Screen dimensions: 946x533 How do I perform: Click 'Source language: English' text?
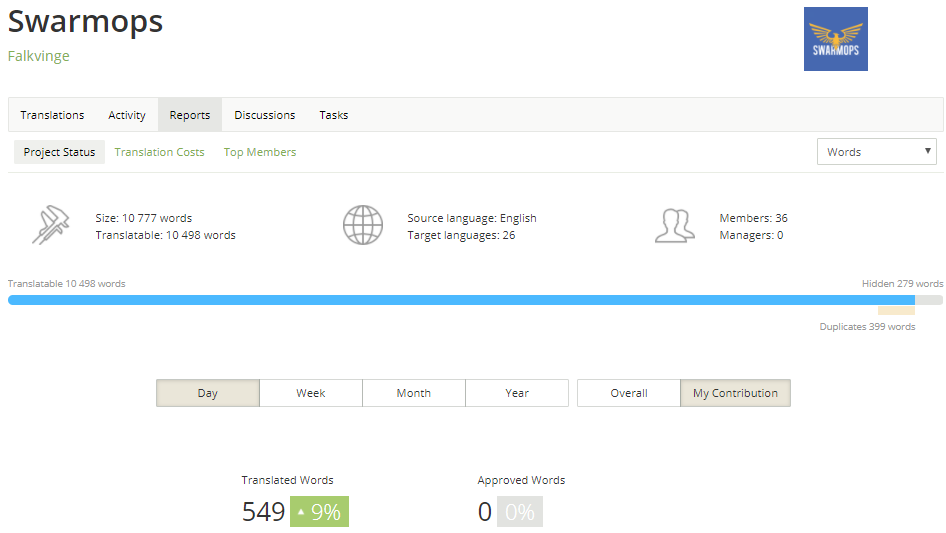[472, 218]
